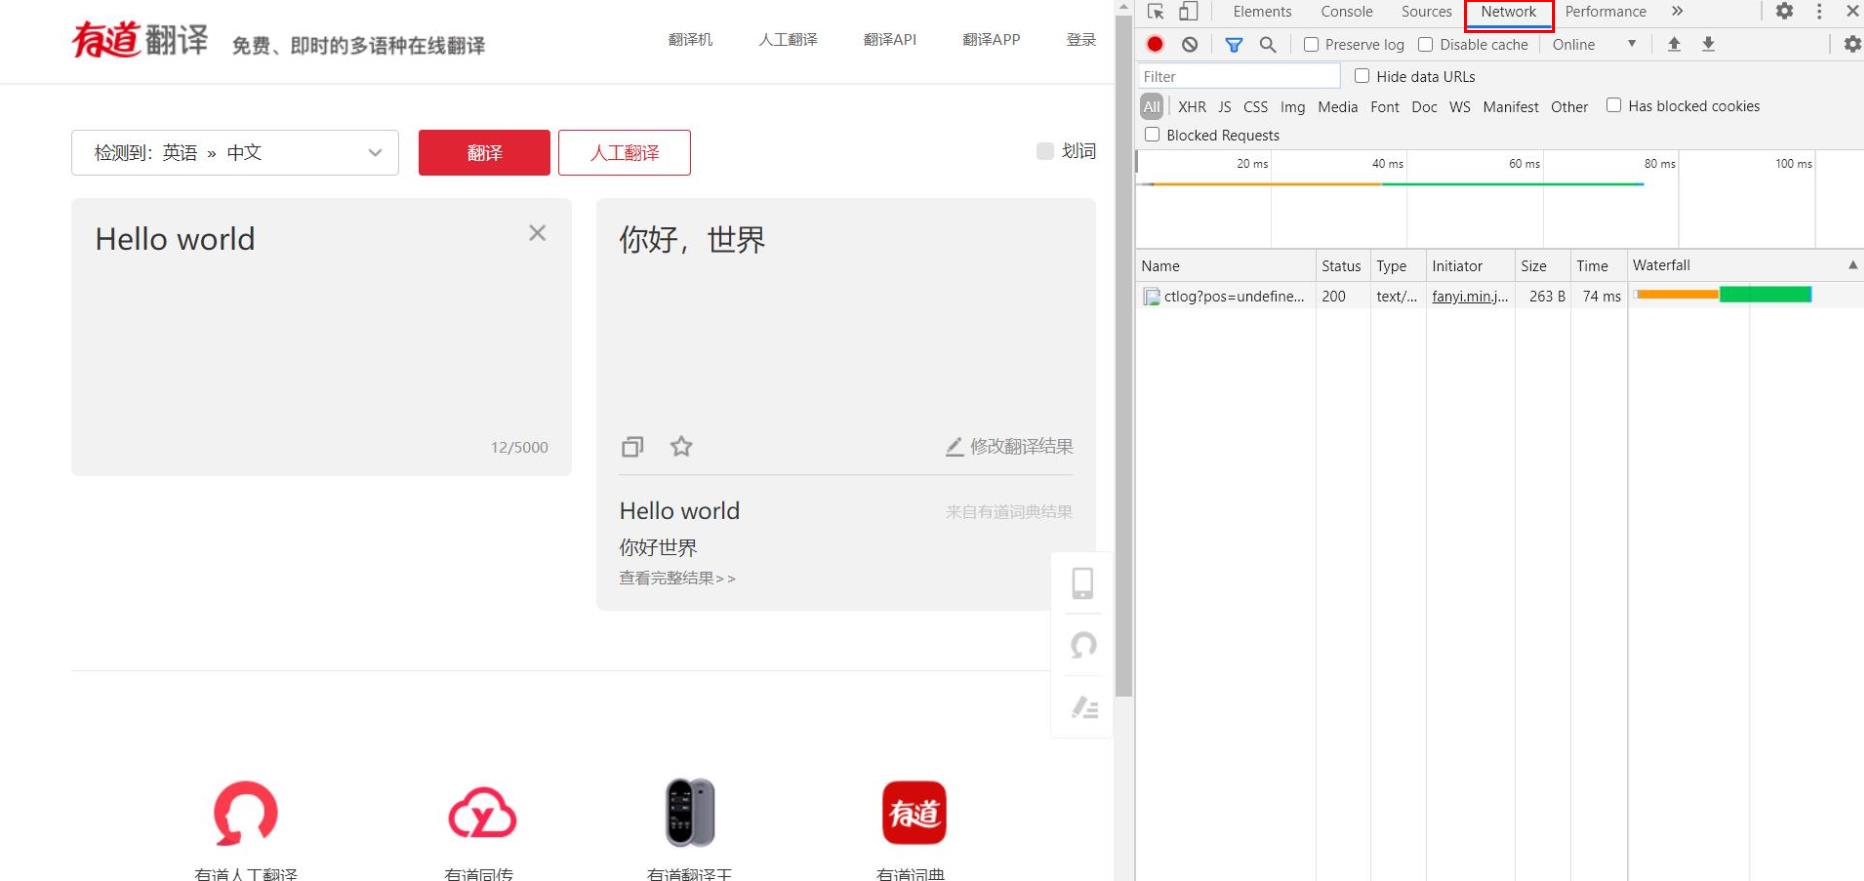Select the Network tab
This screenshot has width=1864, height=881.
pos(1509,13)
